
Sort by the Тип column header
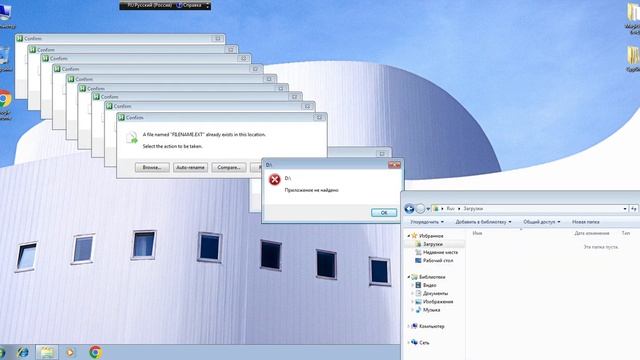[626, 233]
